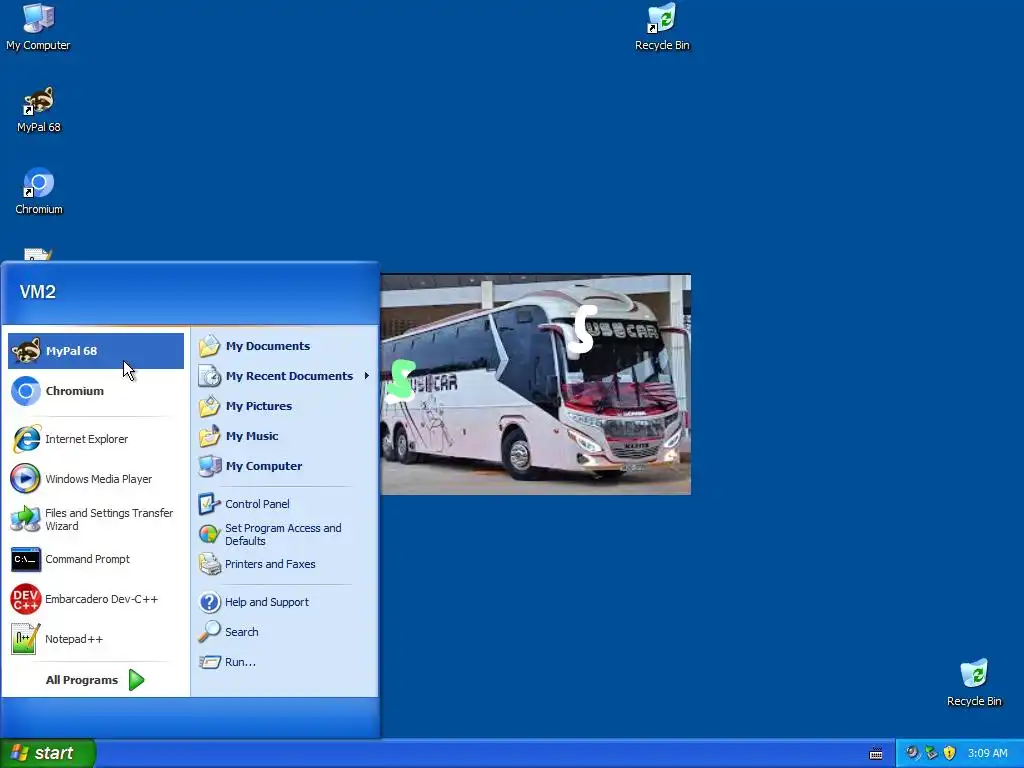Launch Embarcadero Dev-C++
This screenshot has height=768, width=1024.
[96, 599]
